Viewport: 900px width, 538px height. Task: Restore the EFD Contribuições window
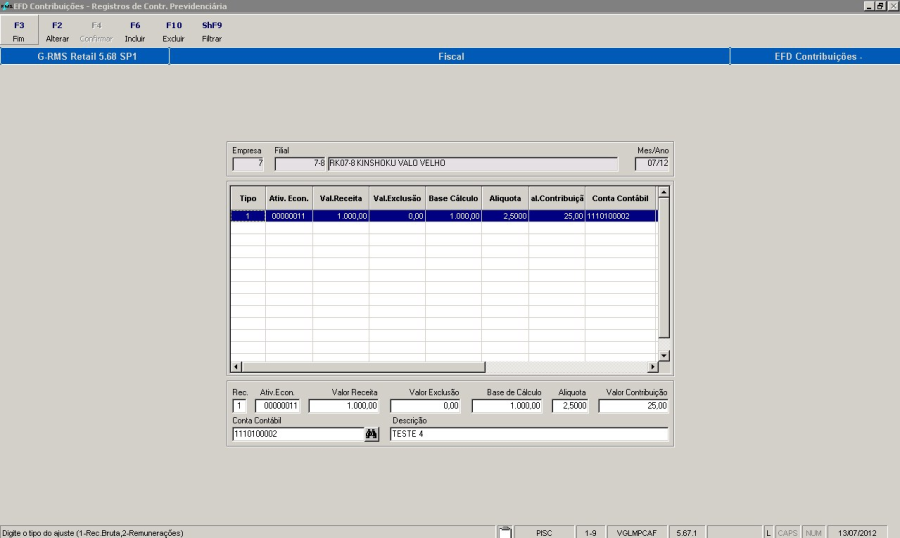[x=880, y=6]
